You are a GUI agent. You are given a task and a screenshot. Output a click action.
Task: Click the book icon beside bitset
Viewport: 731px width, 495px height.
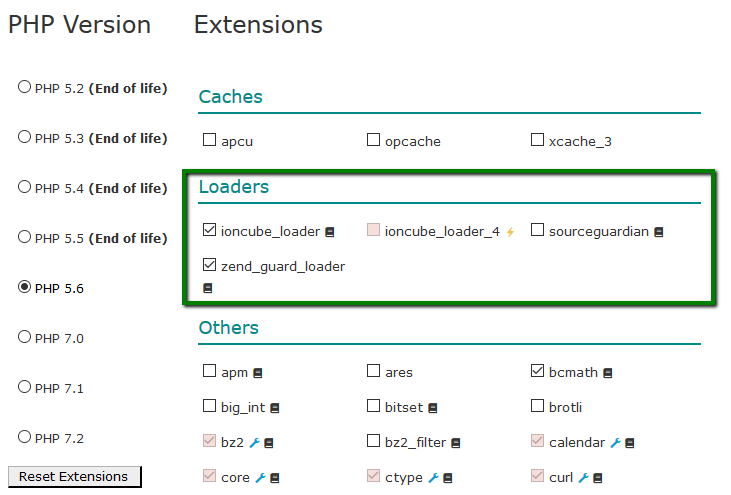(433, 408)
